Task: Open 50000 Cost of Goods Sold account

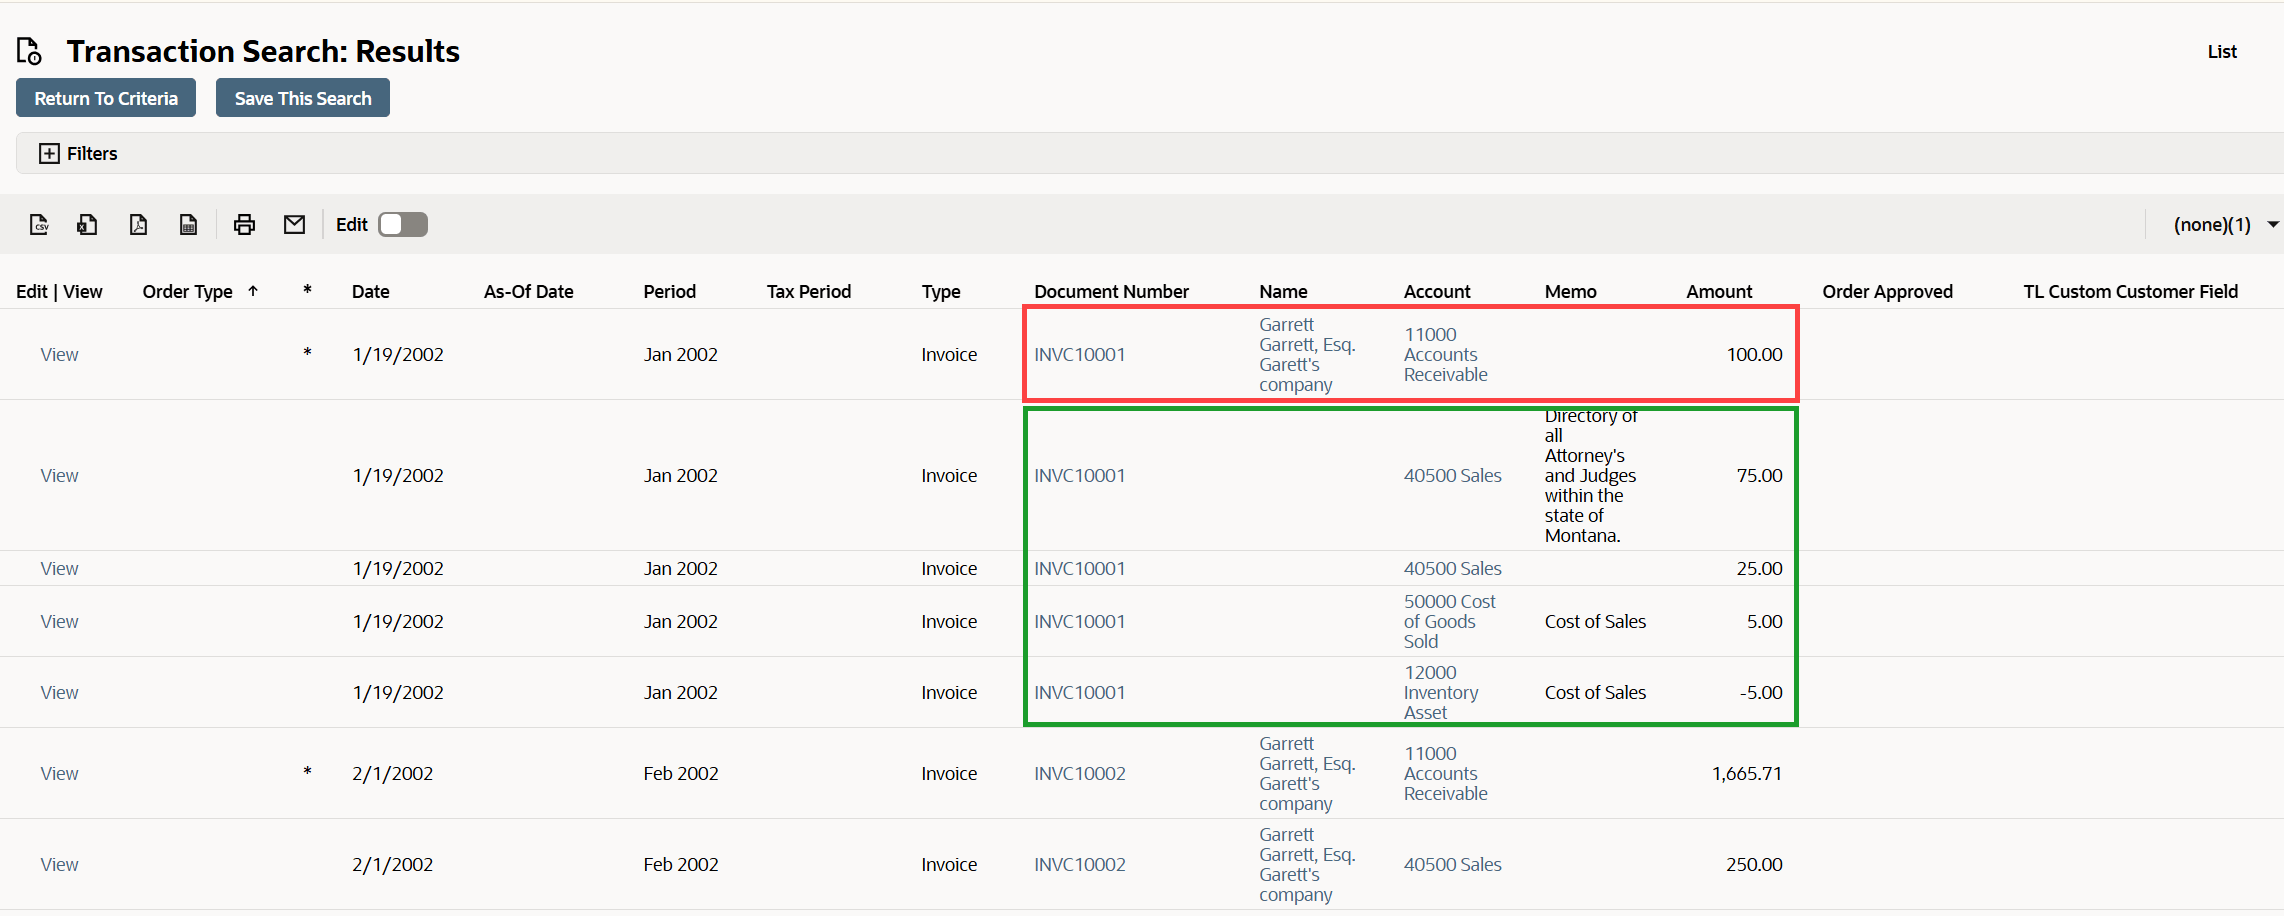Action: pyautogui.click(x=1450, y=622)
